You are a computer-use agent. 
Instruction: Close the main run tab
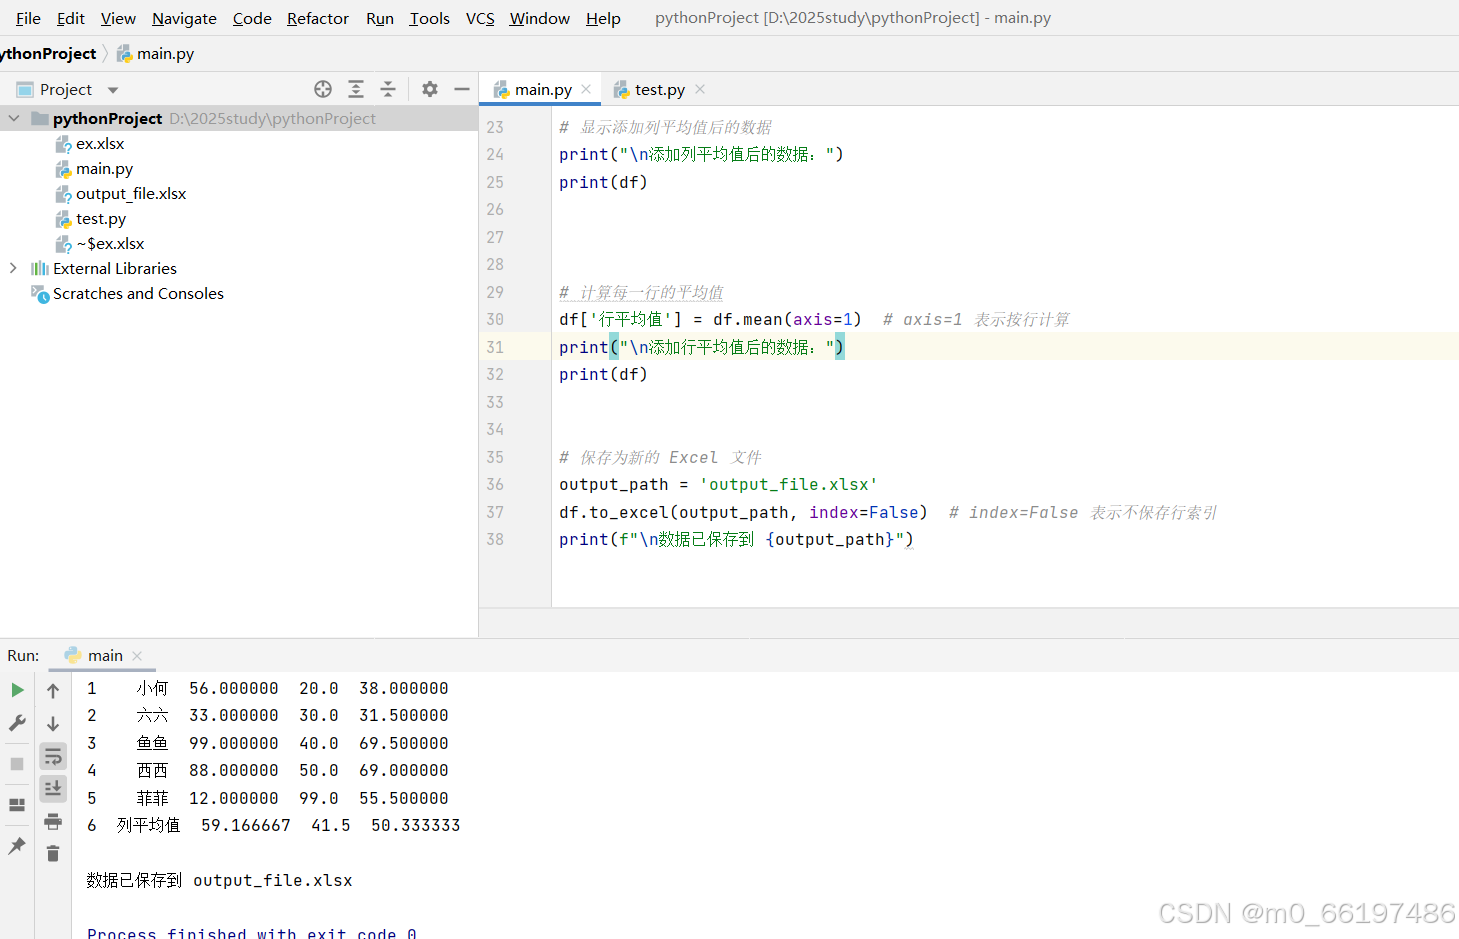[x=137, y=656]
